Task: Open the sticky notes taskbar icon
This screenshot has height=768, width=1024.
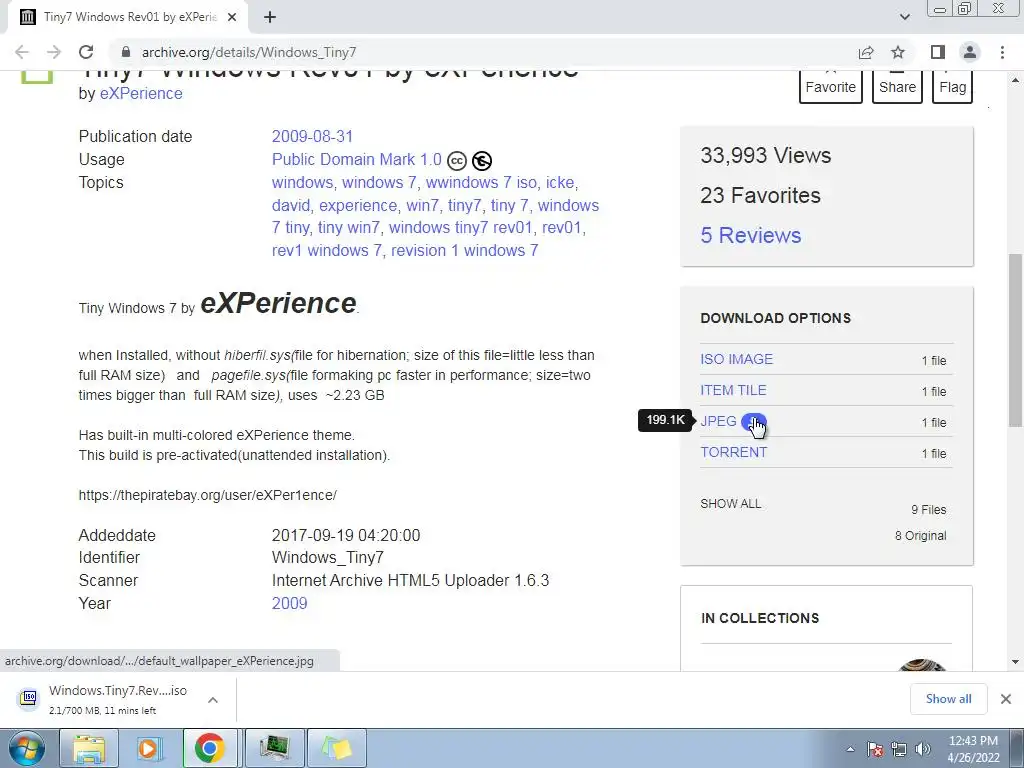Action: pos(336,748)
